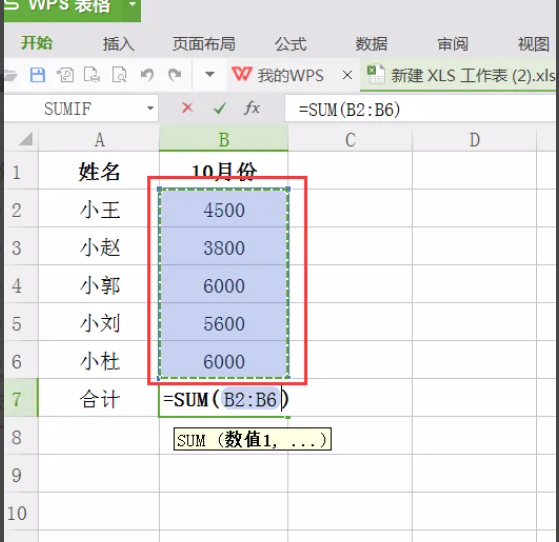The height and width of the screenshot is (542, 559).
Task: Click 6000 in the 小郭 row
Action: (224, 285)
